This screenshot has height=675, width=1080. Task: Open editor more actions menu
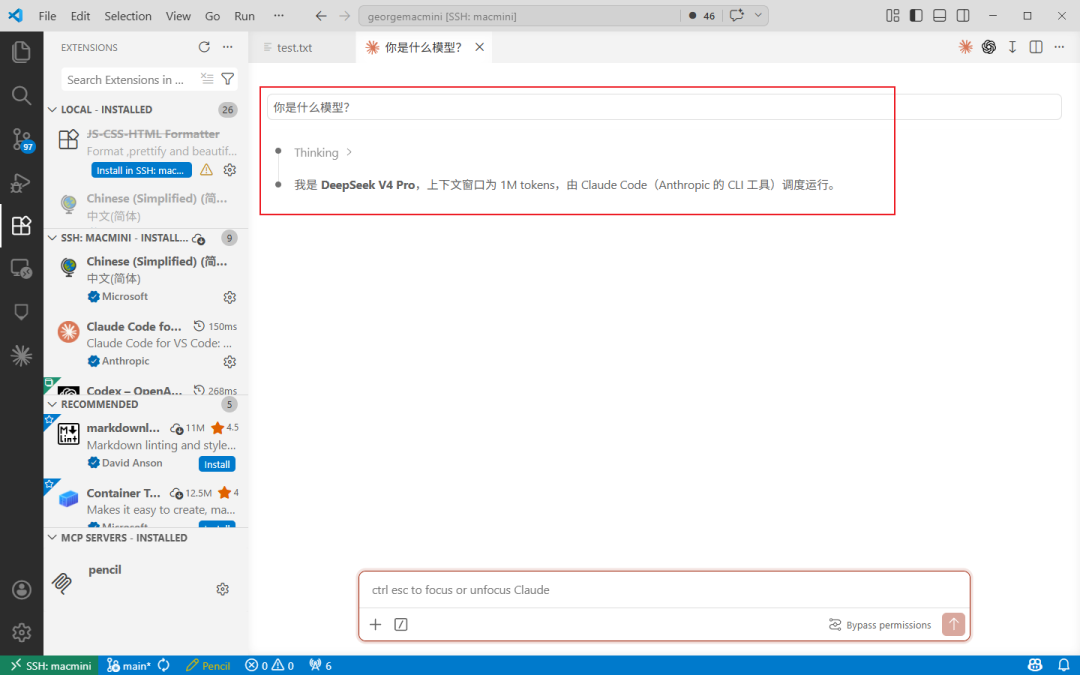[1059, 47]
